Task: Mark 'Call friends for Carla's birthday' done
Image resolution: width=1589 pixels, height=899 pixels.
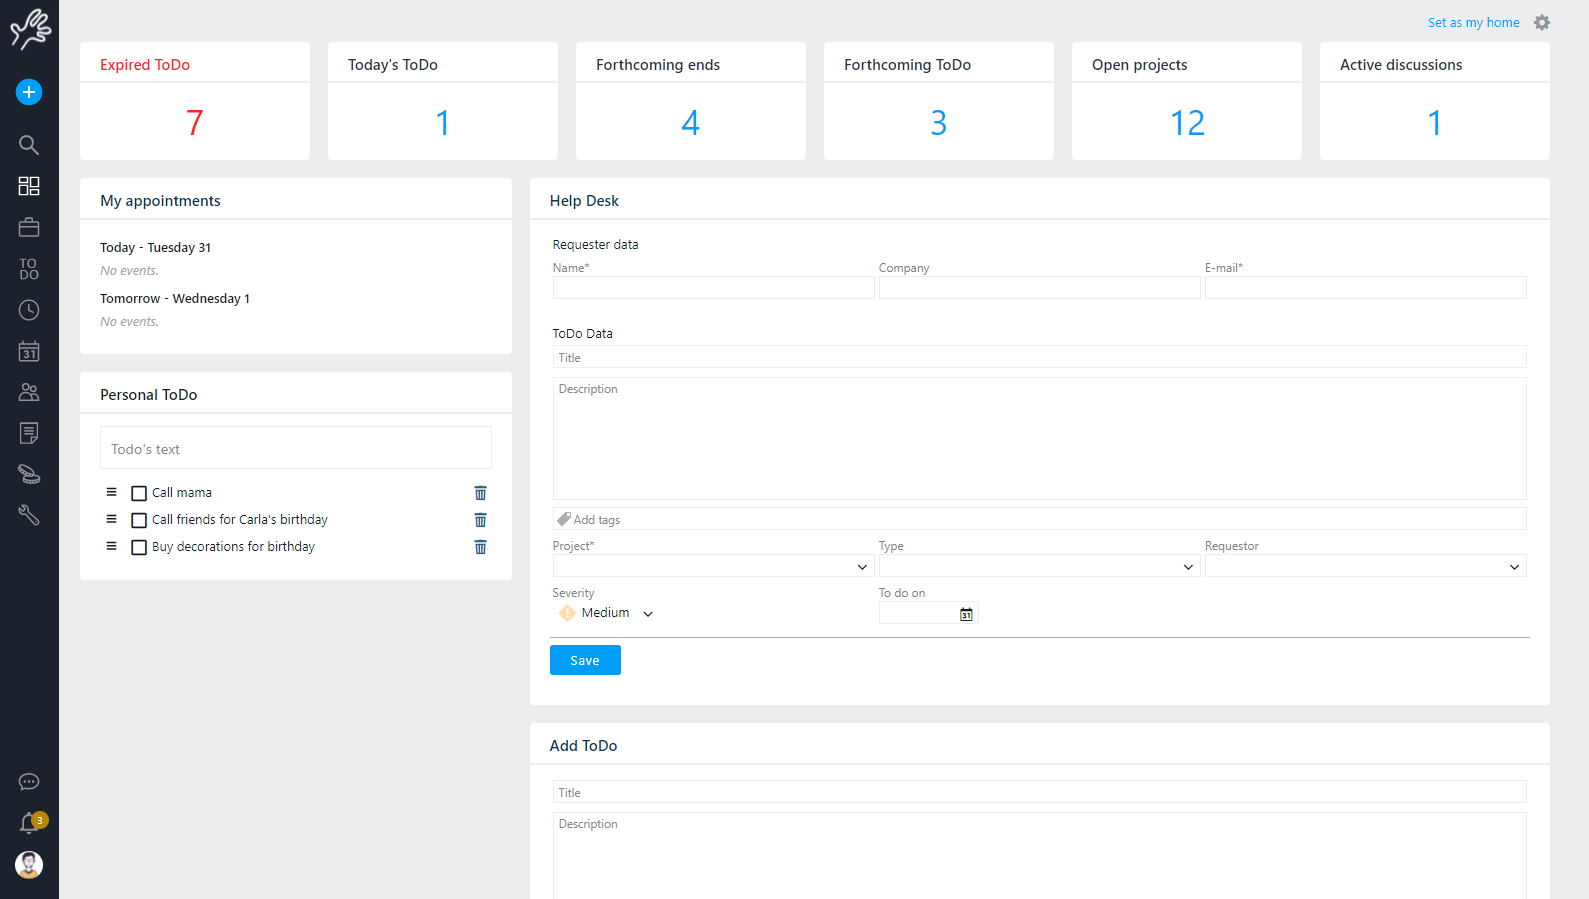Action: (139, 520)
